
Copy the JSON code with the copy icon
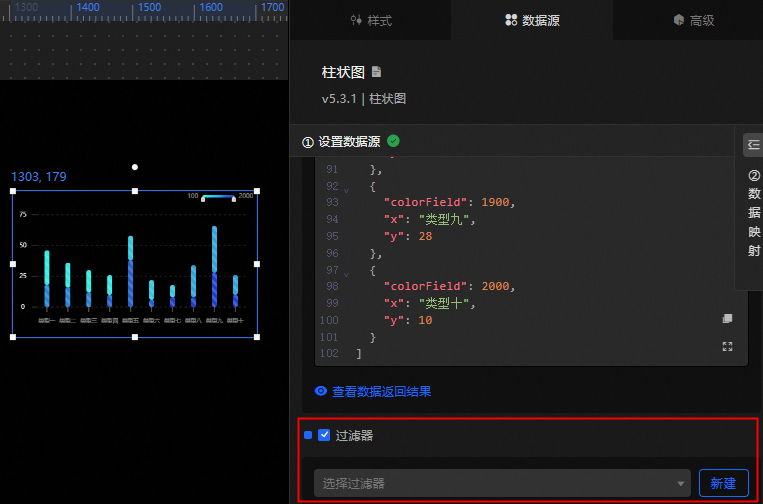point(727,319)
